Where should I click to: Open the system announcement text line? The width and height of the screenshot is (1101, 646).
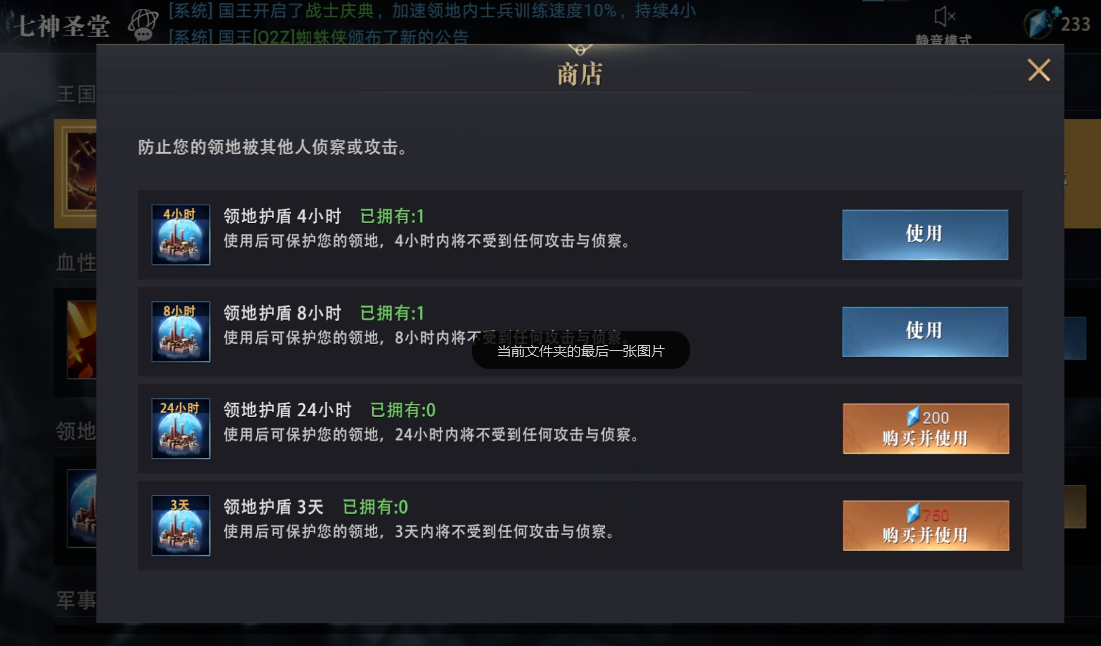pos(318,37)
